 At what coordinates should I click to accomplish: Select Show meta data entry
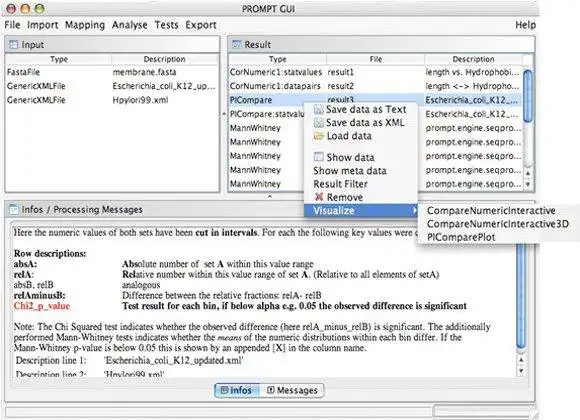pos(361,171)
